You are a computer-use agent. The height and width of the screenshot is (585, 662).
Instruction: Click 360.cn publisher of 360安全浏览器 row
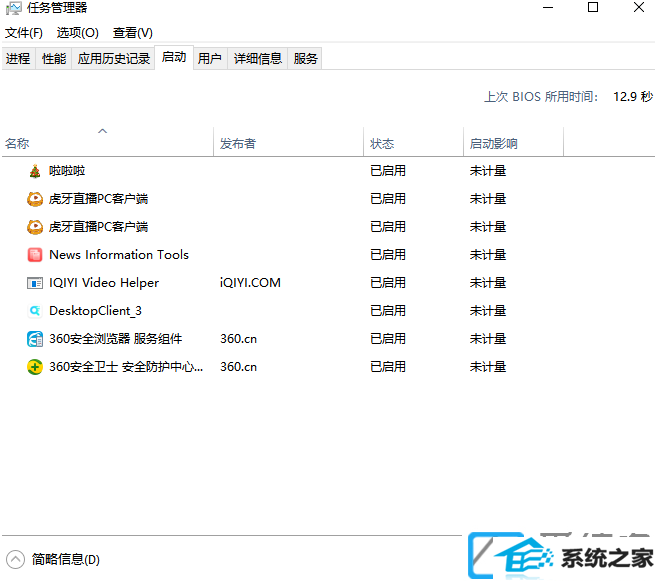tap(239, 339)
